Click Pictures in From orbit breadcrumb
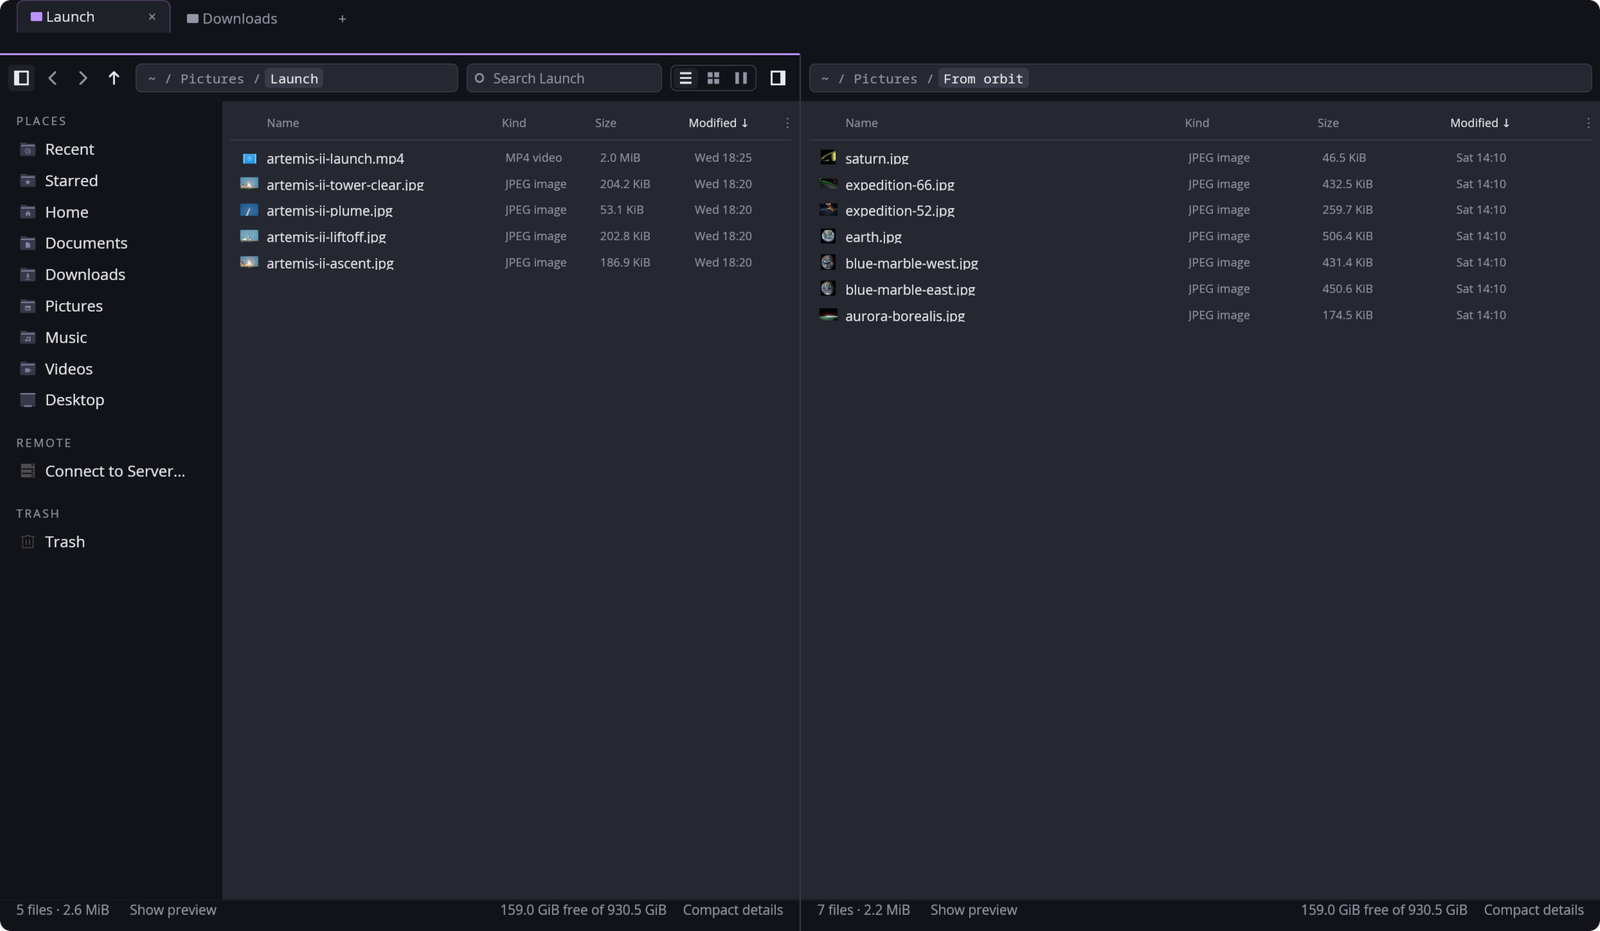The image size is (1600, 931). pyautogui.click(x=885, y=79)
